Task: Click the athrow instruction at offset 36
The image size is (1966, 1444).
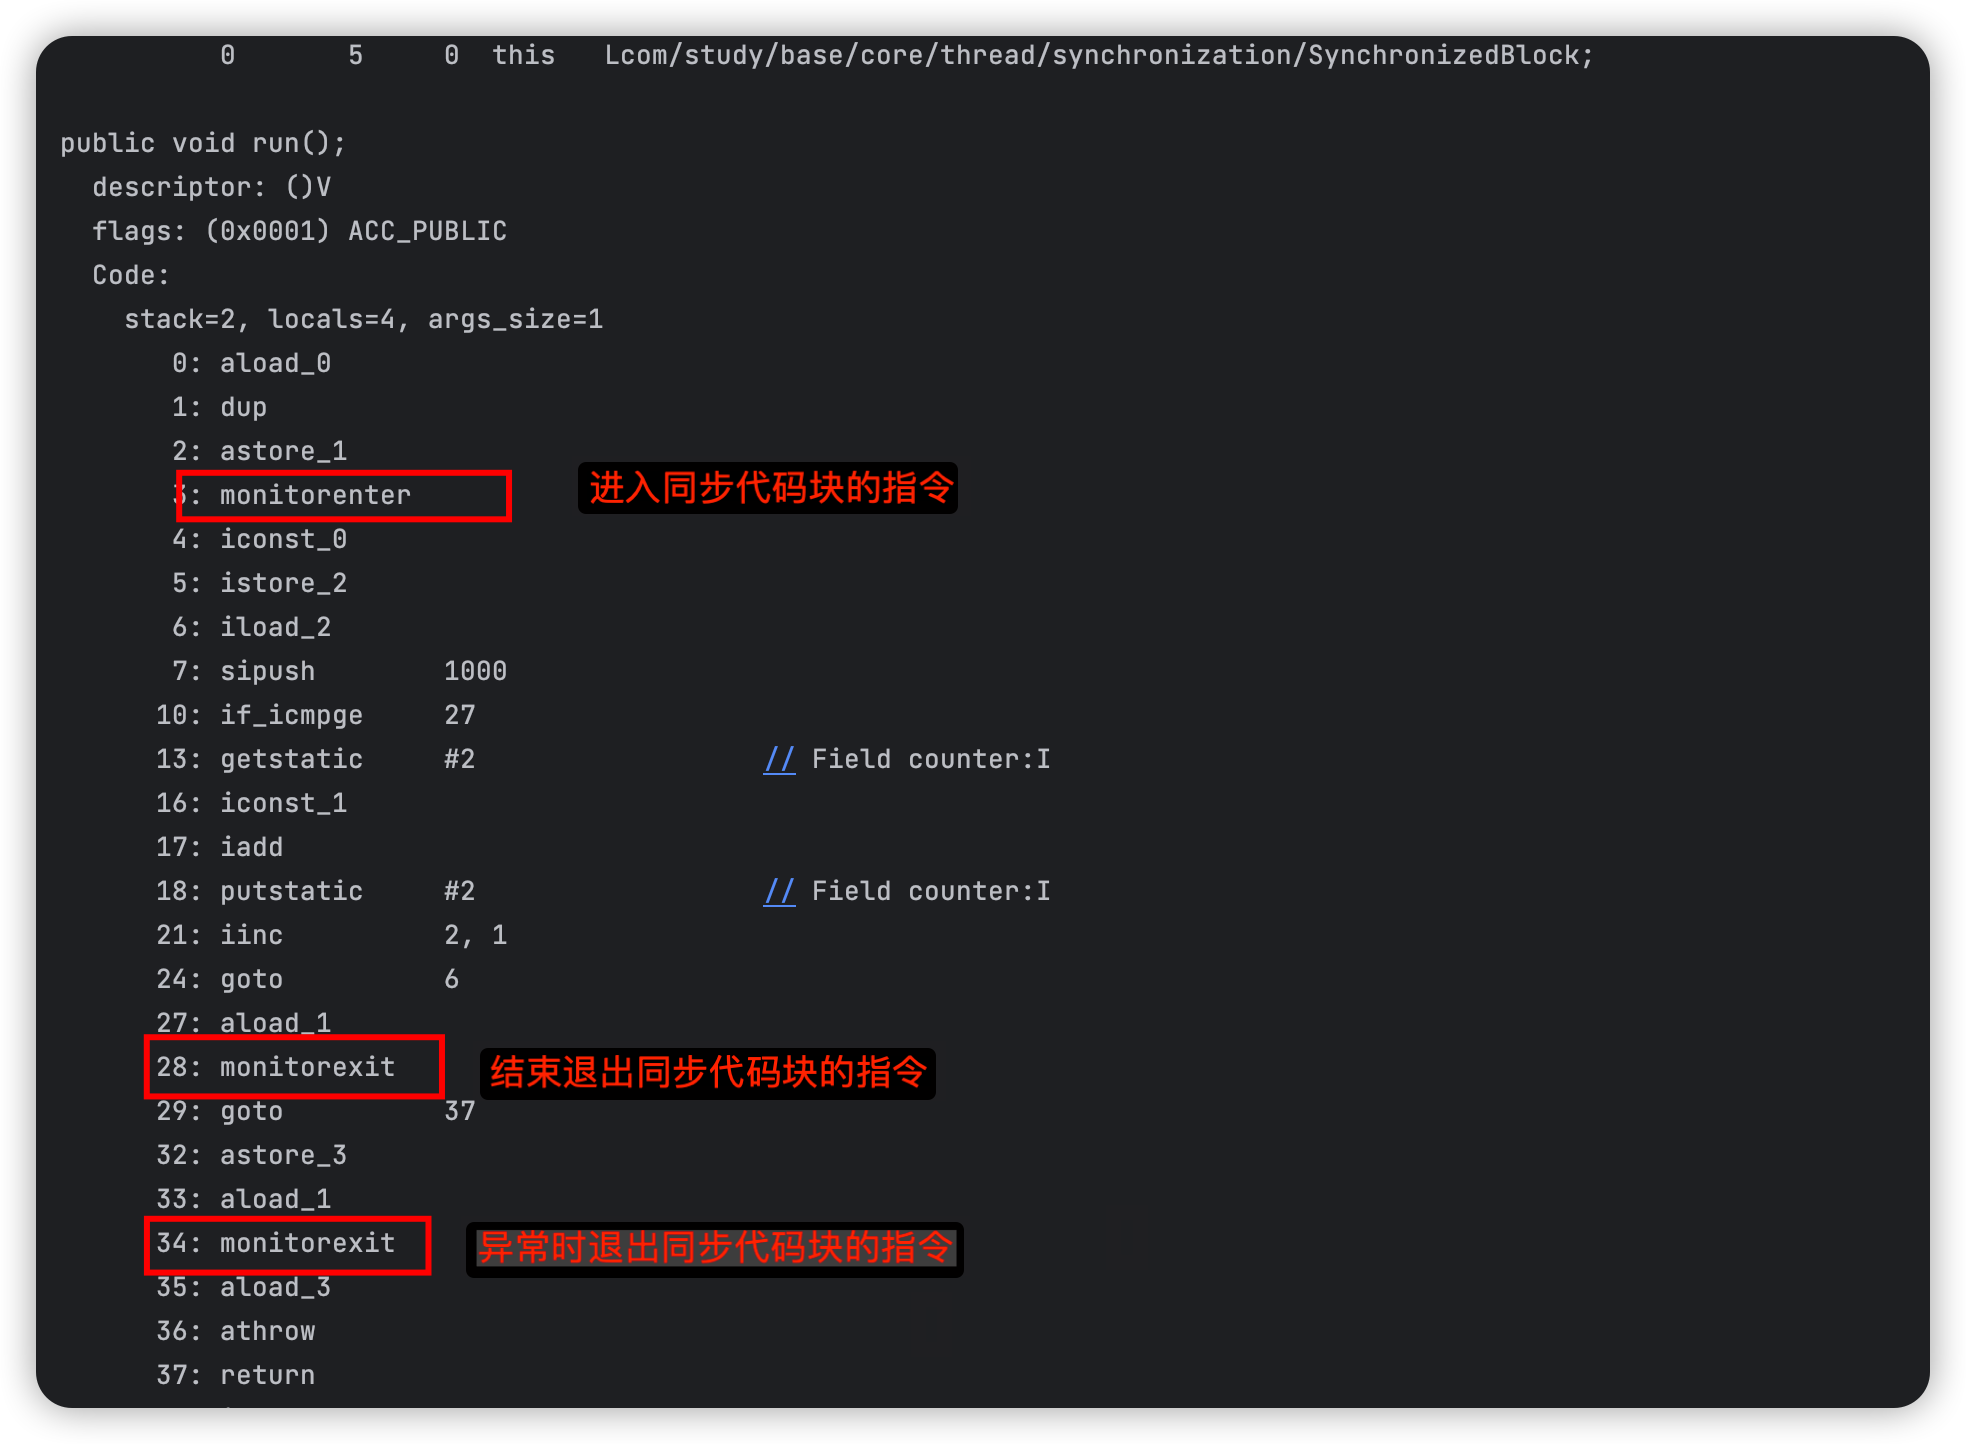Action: [x=267, y=1331]
